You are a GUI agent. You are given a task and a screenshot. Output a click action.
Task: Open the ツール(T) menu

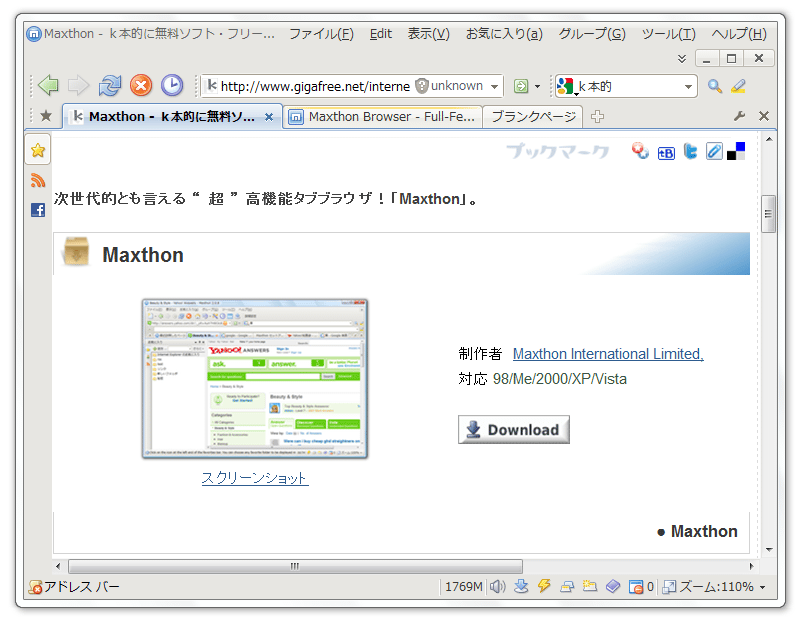coord(668,34)
